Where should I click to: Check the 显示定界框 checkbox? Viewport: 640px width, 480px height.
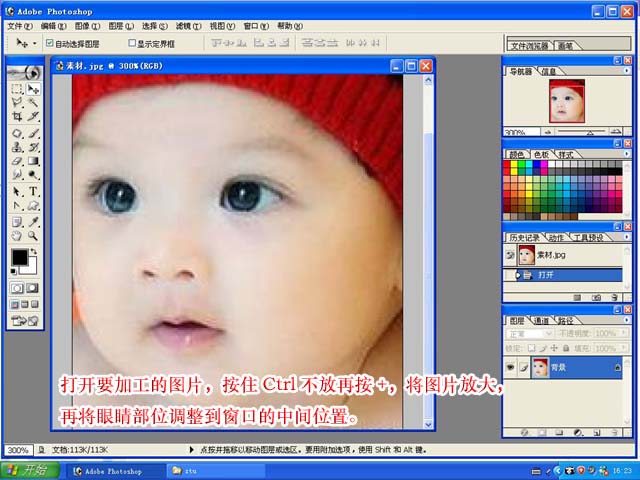point(132,43)
